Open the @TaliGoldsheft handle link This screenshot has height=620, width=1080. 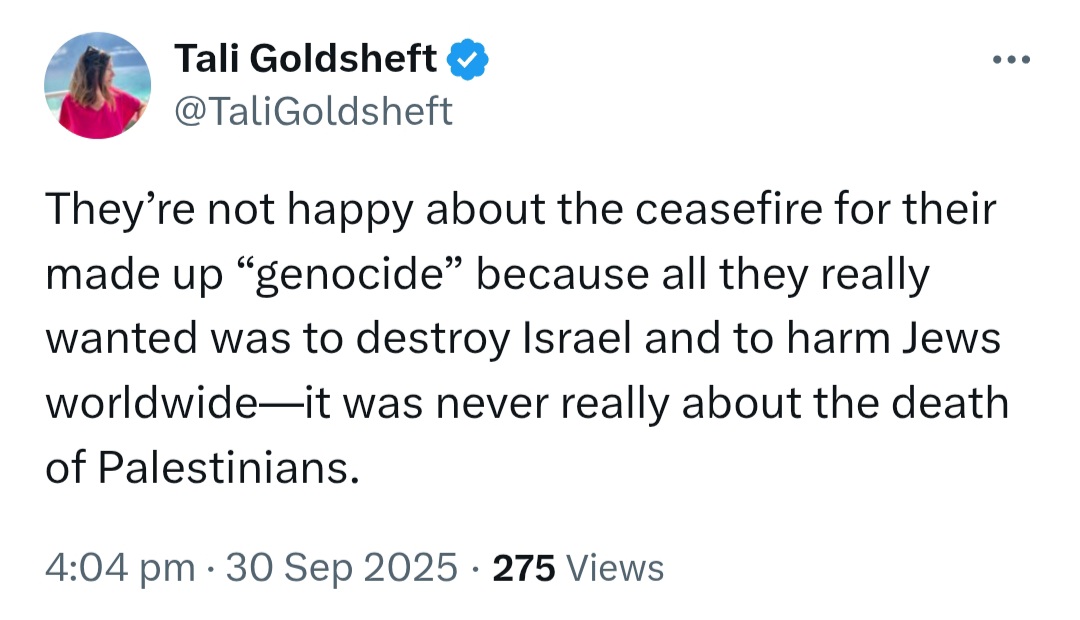pos(313,112)
